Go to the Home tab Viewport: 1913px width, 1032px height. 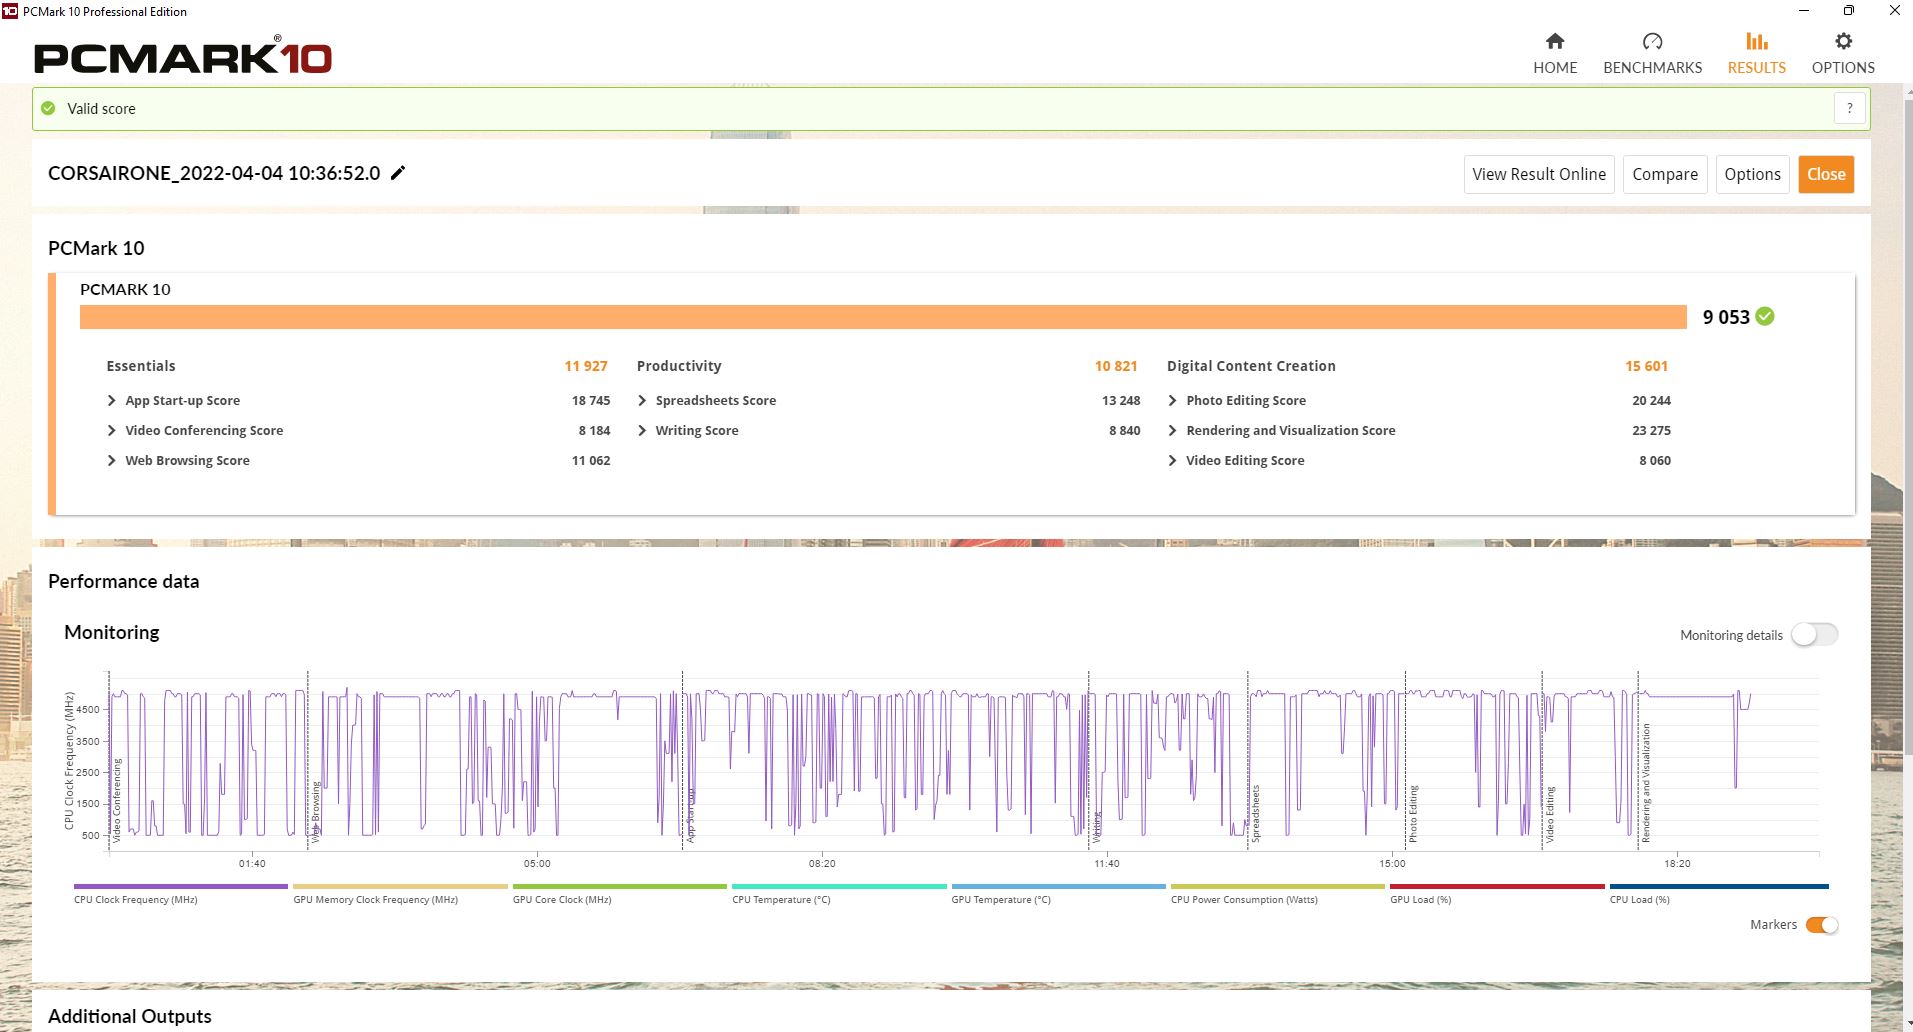pyautogui.click(x=1555, y=53)
